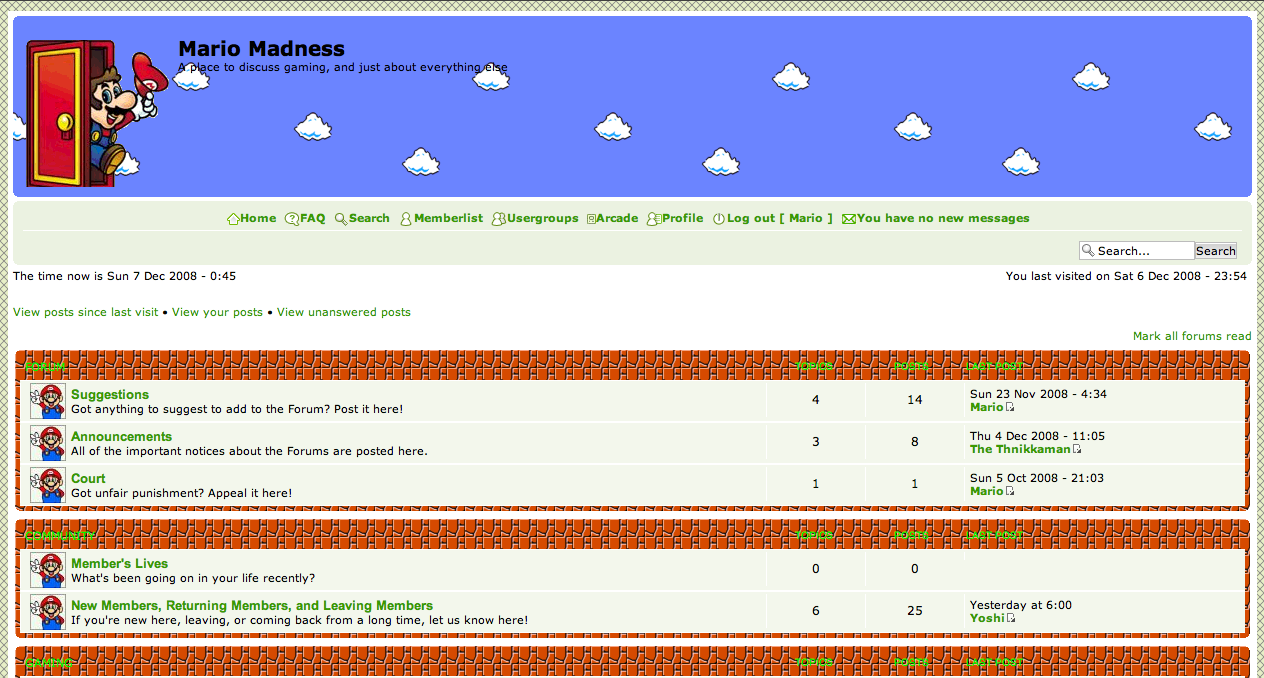The height and width of the screenshot is (678, 1264).
Task: Click 'You last visited on Sat 6 Dec' text
Action: point(1126,276)
